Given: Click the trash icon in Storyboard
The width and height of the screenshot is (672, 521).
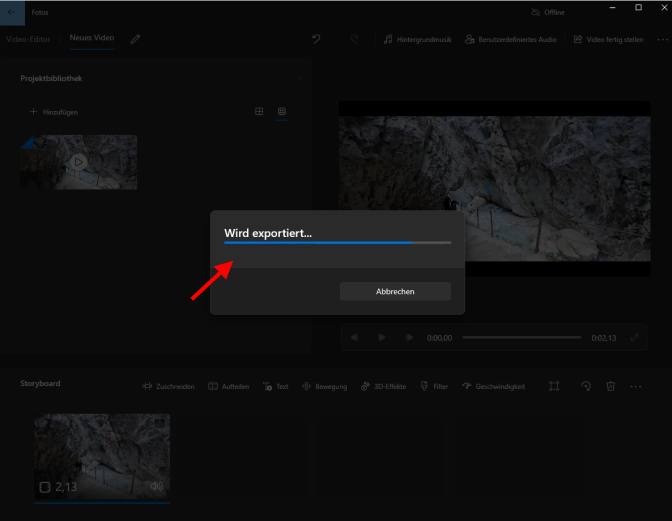Looking at the screenshot, I should [610, 386].
